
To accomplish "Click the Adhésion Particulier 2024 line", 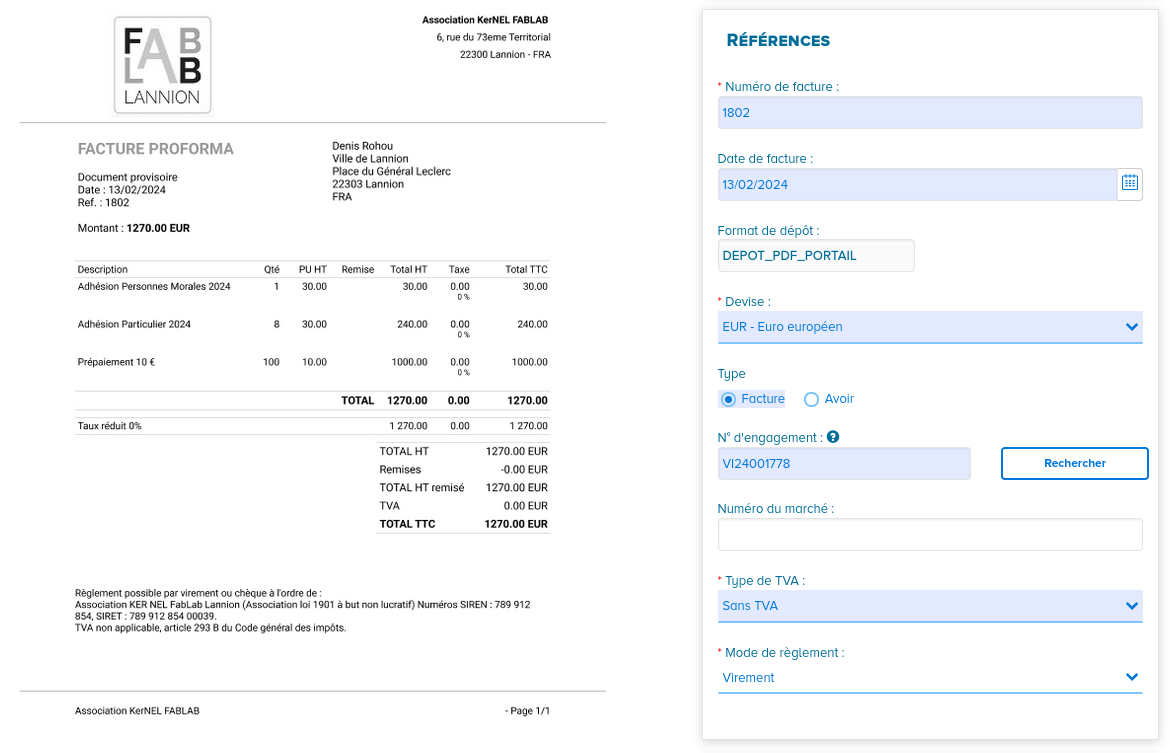I will (134, 324).
